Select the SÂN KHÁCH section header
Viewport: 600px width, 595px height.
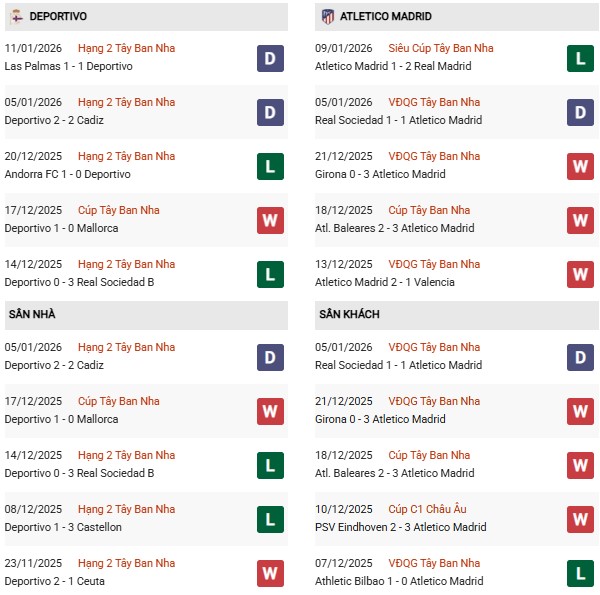tap(350, 314)
